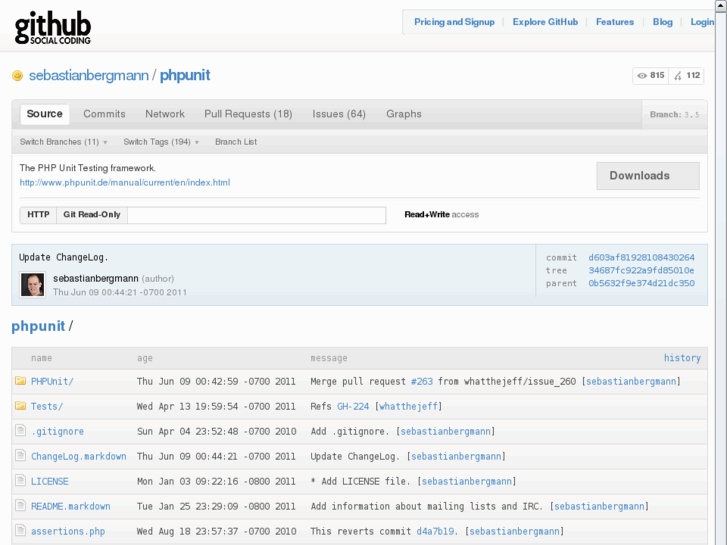727x545 pixels.
Task: Click the forks icon showing 112
Action: point(679,76)
